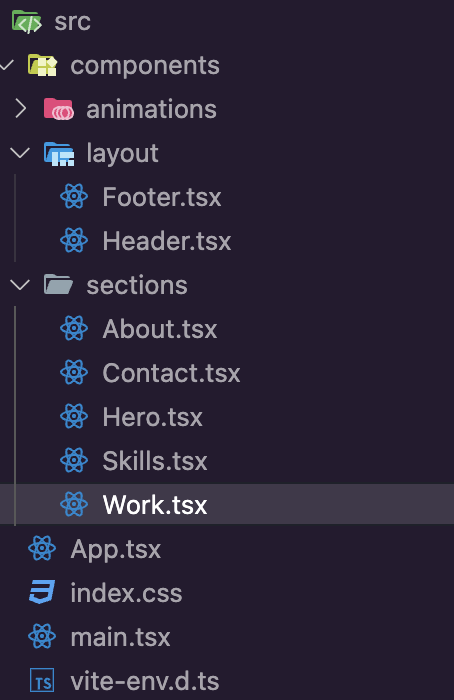
Task: Click the React icon next to App.tsx
Action: click(42, 548)
